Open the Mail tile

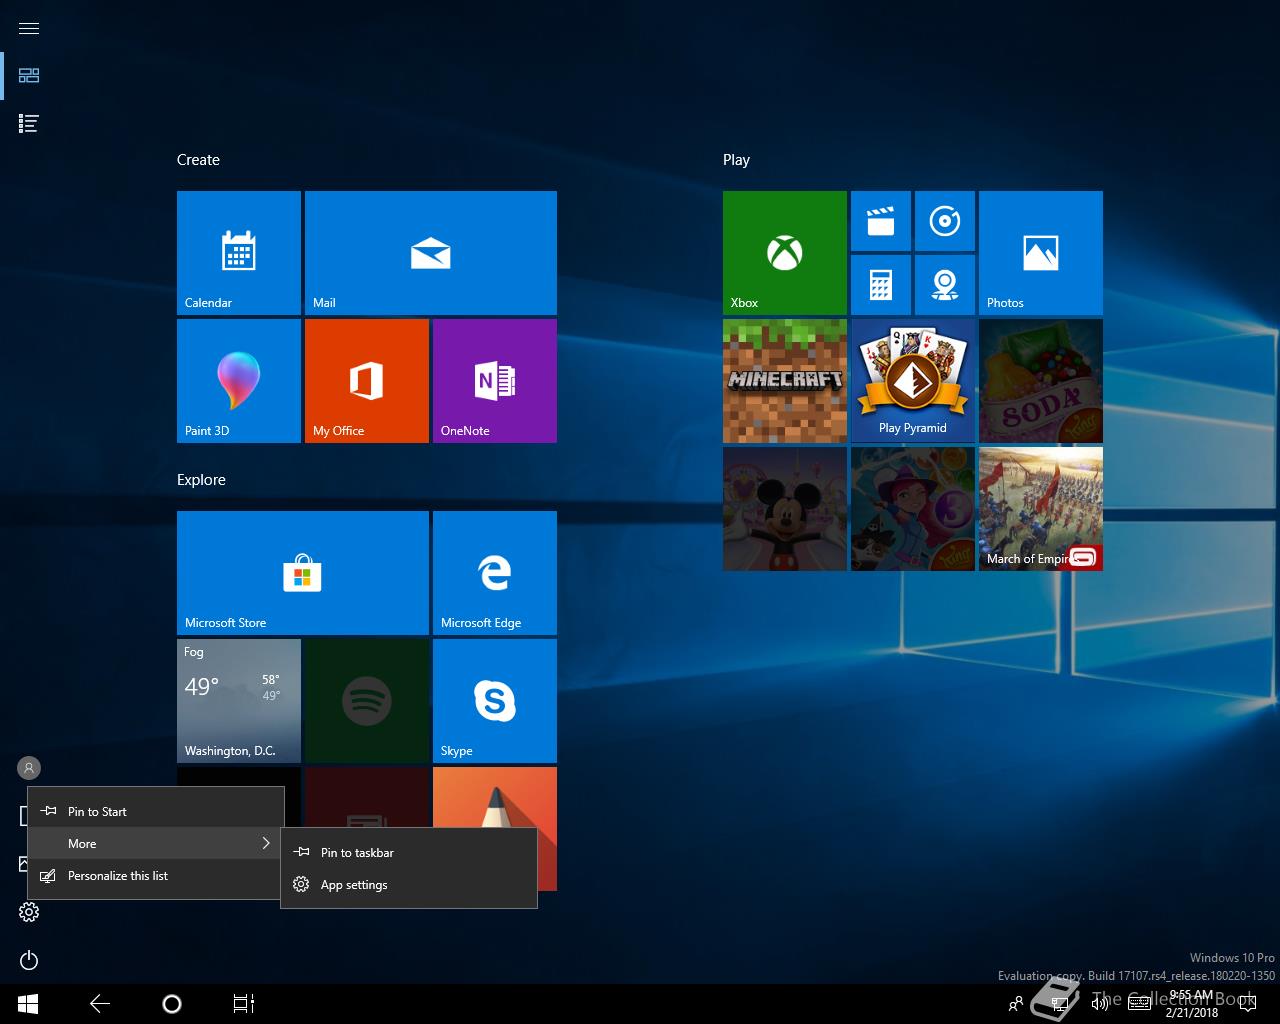click(431, 253)
